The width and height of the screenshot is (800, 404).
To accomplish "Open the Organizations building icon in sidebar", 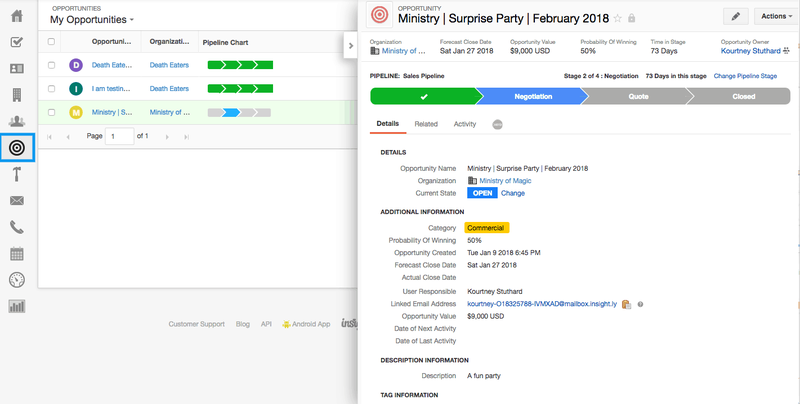I will (x=17, y=94).
